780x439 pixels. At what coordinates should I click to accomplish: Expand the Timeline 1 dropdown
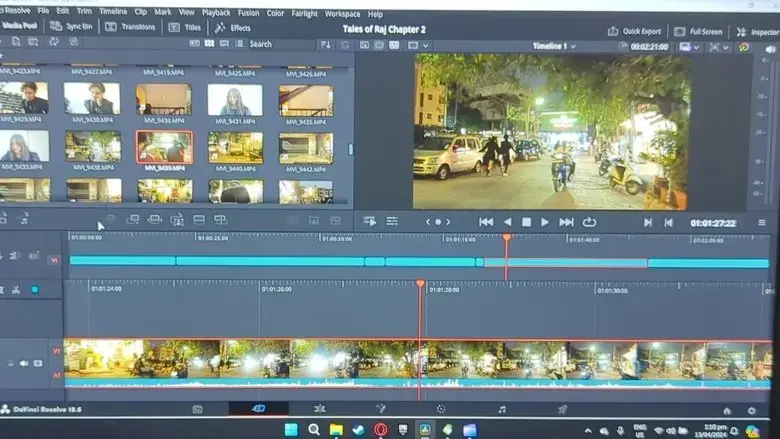coord(574,47)
